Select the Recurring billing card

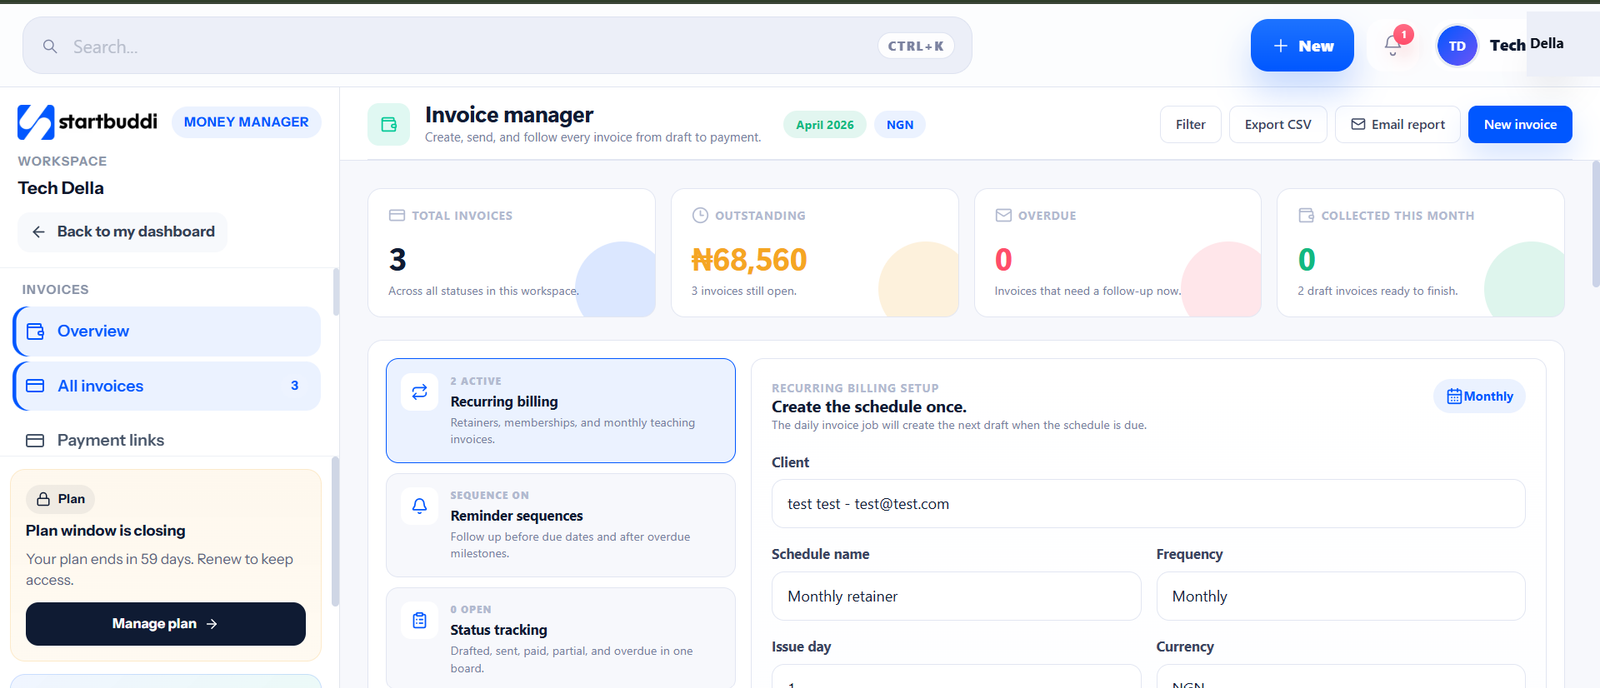point(561,411)
